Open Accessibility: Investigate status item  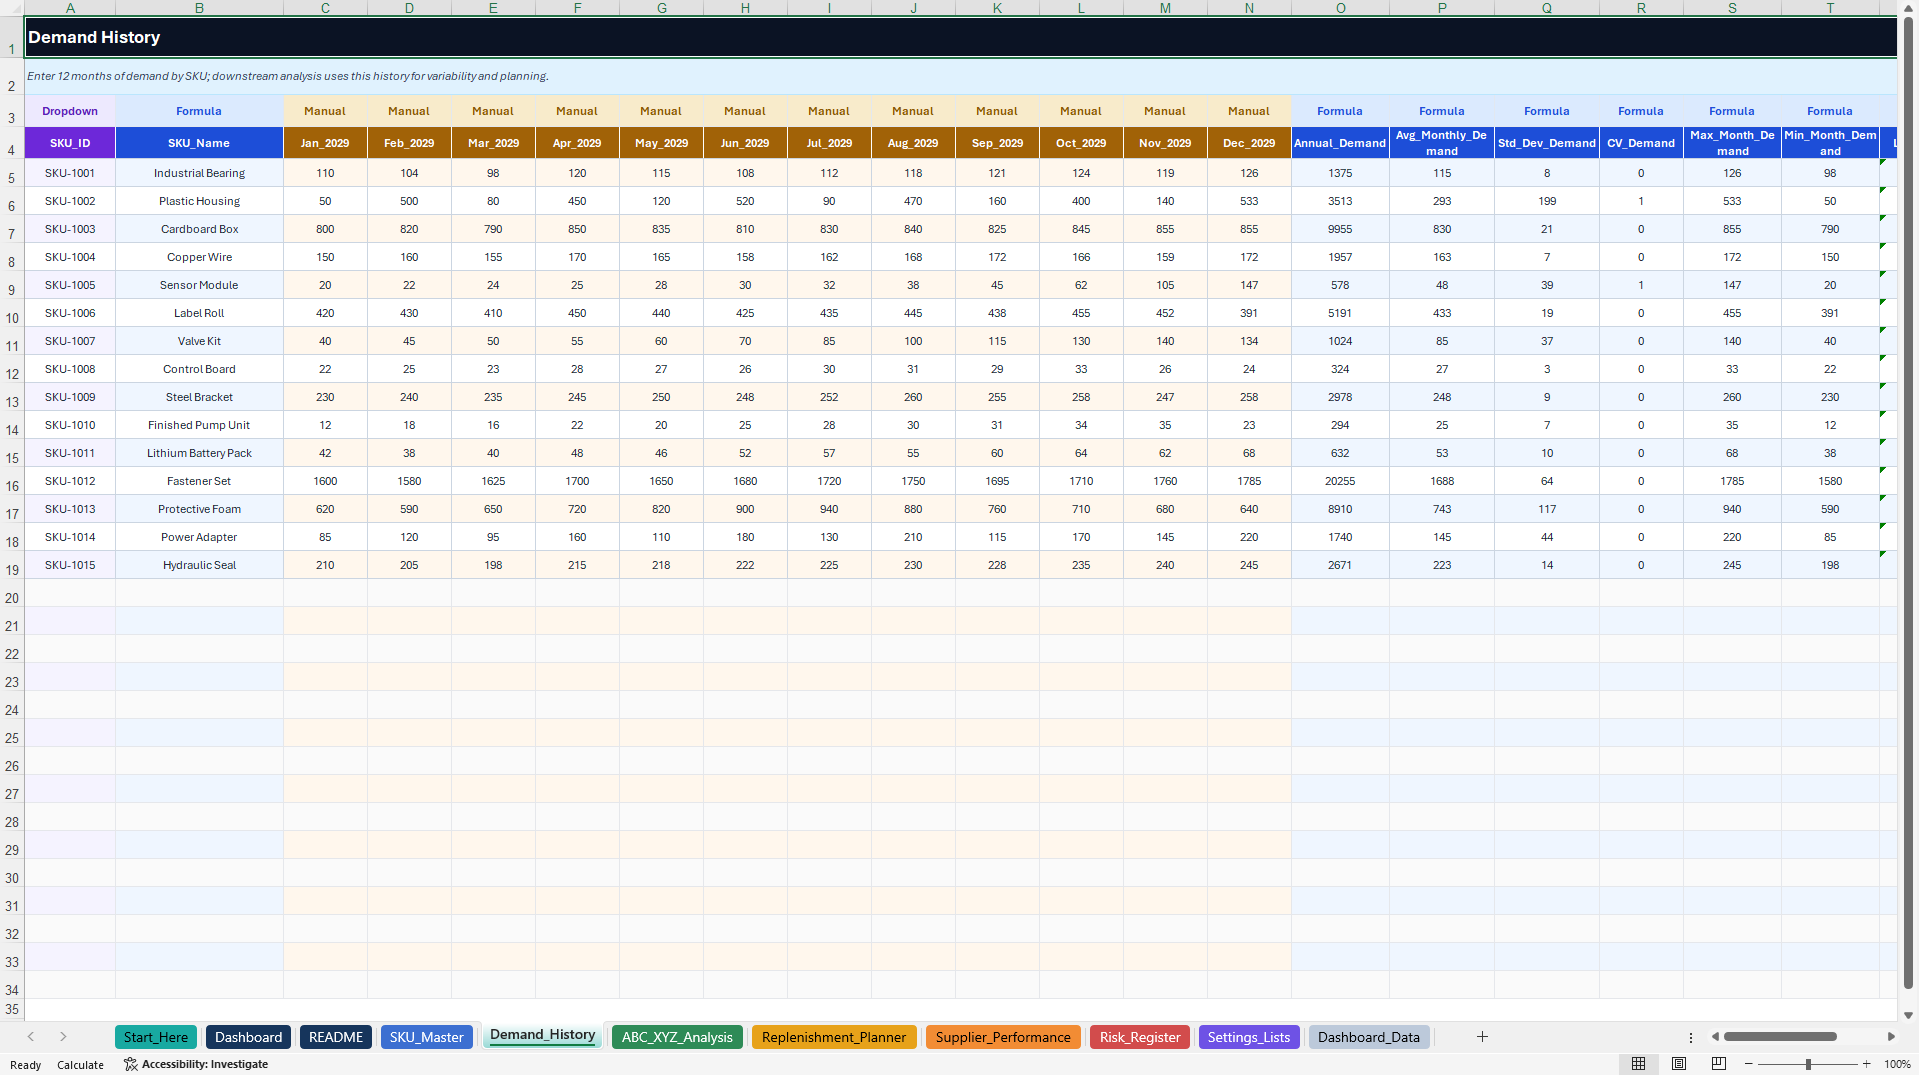pyautogui.click(x=196, y=1064)
